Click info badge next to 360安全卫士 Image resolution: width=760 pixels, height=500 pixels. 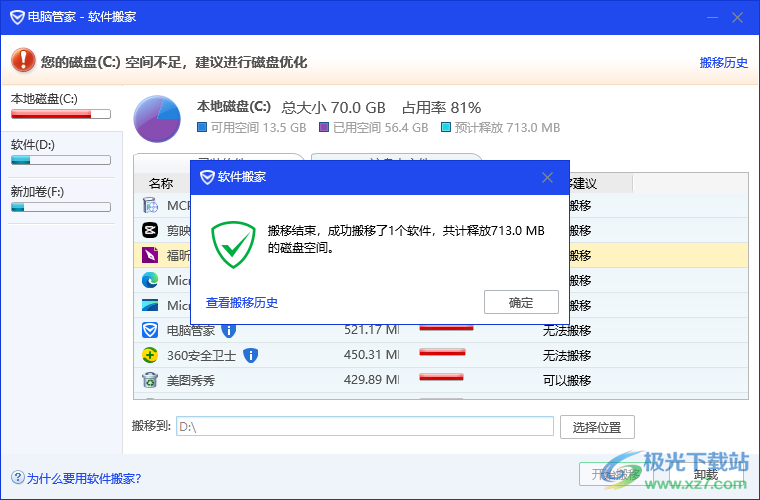click(x=250, y=356)
